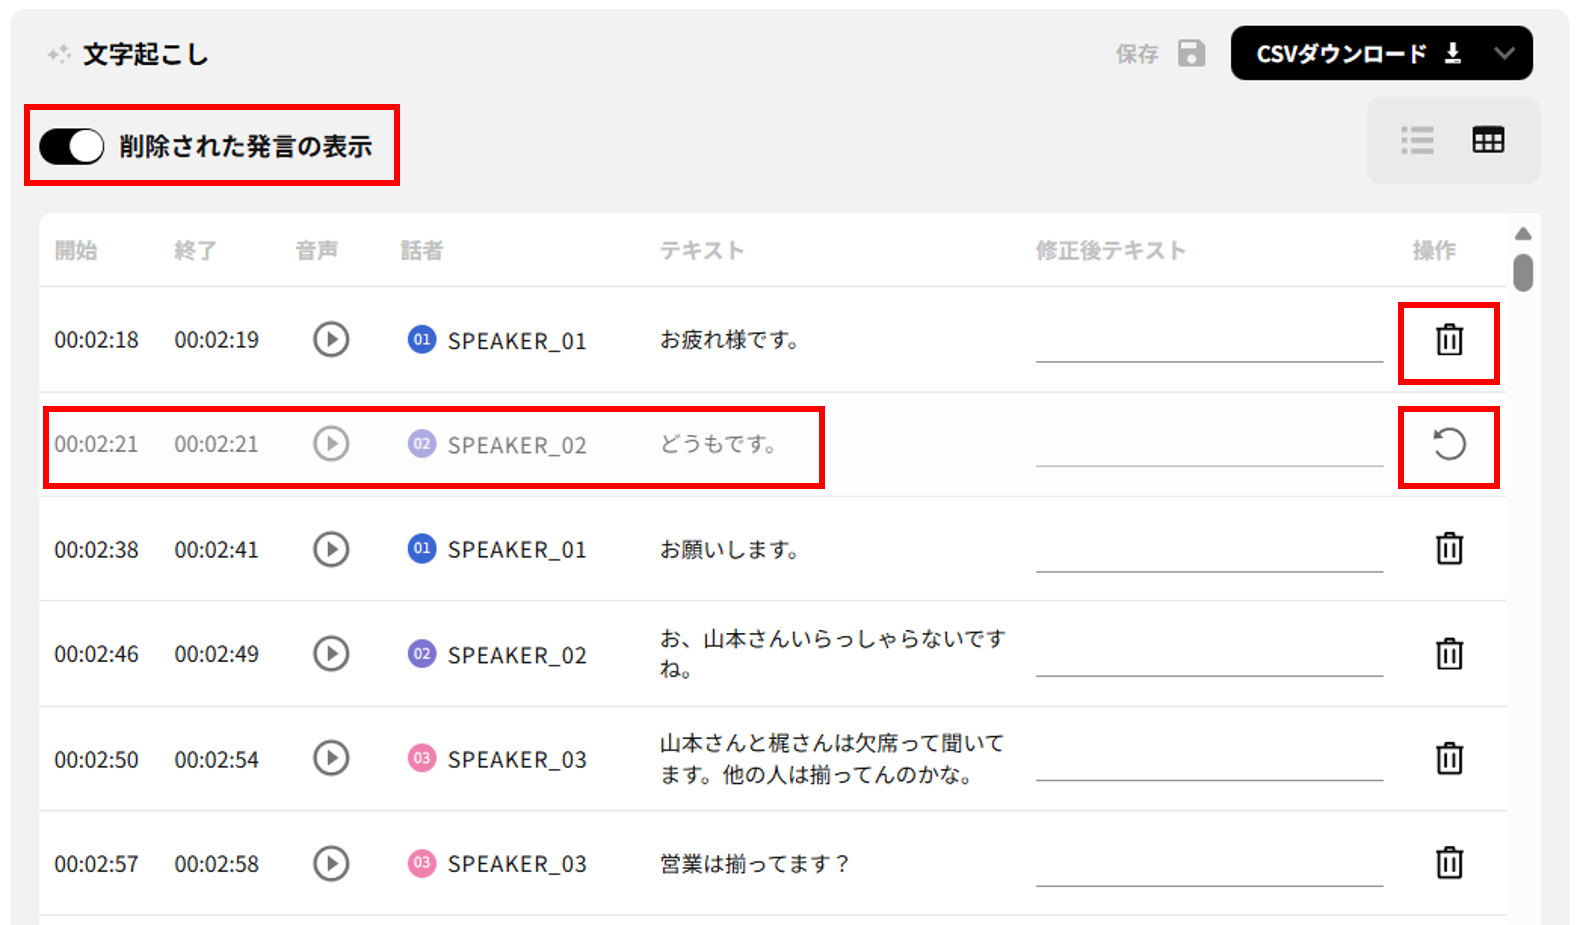Screen dimensions: 1579x925
Task: Click corrected text field for お疲れ様です。
Action: [1208, 343]
